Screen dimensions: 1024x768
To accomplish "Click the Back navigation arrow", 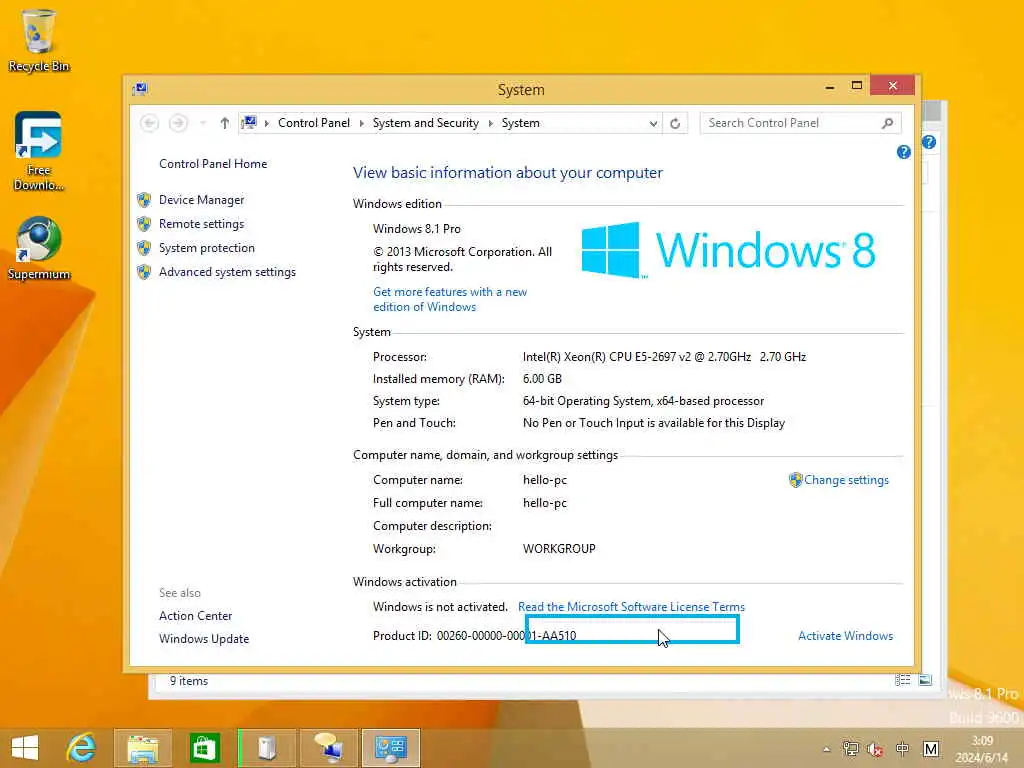I will coord(150,123).
